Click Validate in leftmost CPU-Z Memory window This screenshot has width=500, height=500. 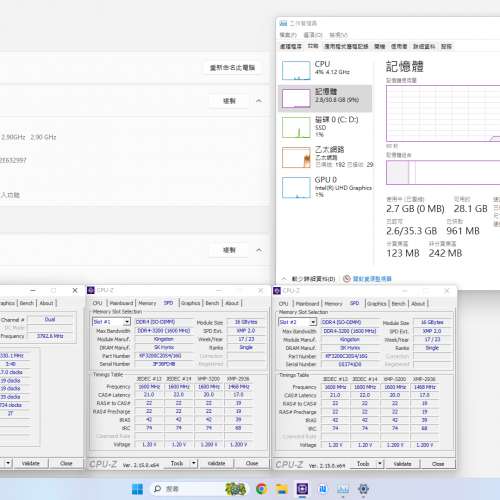coord(31,463)
